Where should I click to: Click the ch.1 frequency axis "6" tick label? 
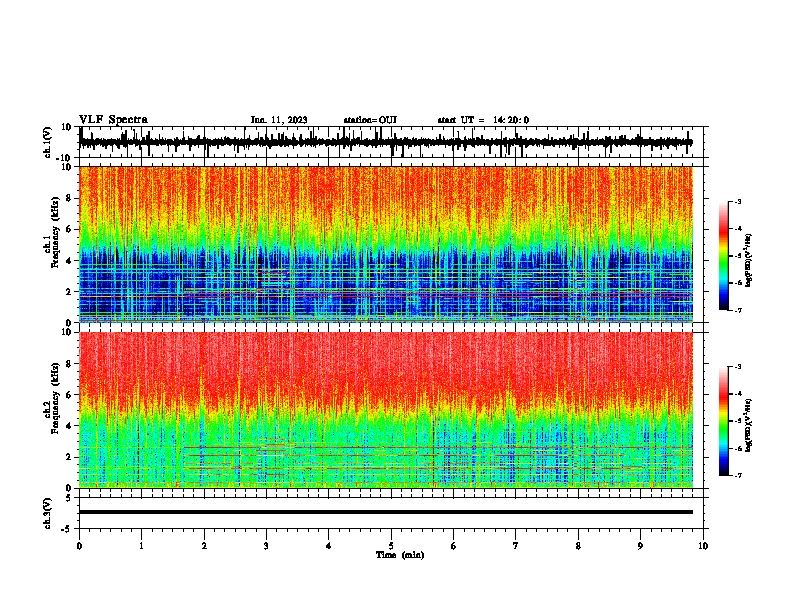coord(69,229)
